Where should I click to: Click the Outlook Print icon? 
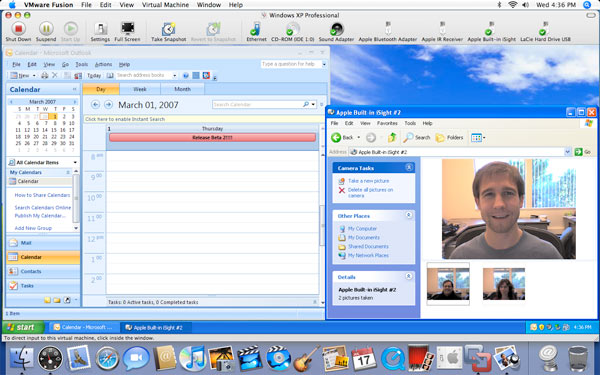tap(45, 75)
